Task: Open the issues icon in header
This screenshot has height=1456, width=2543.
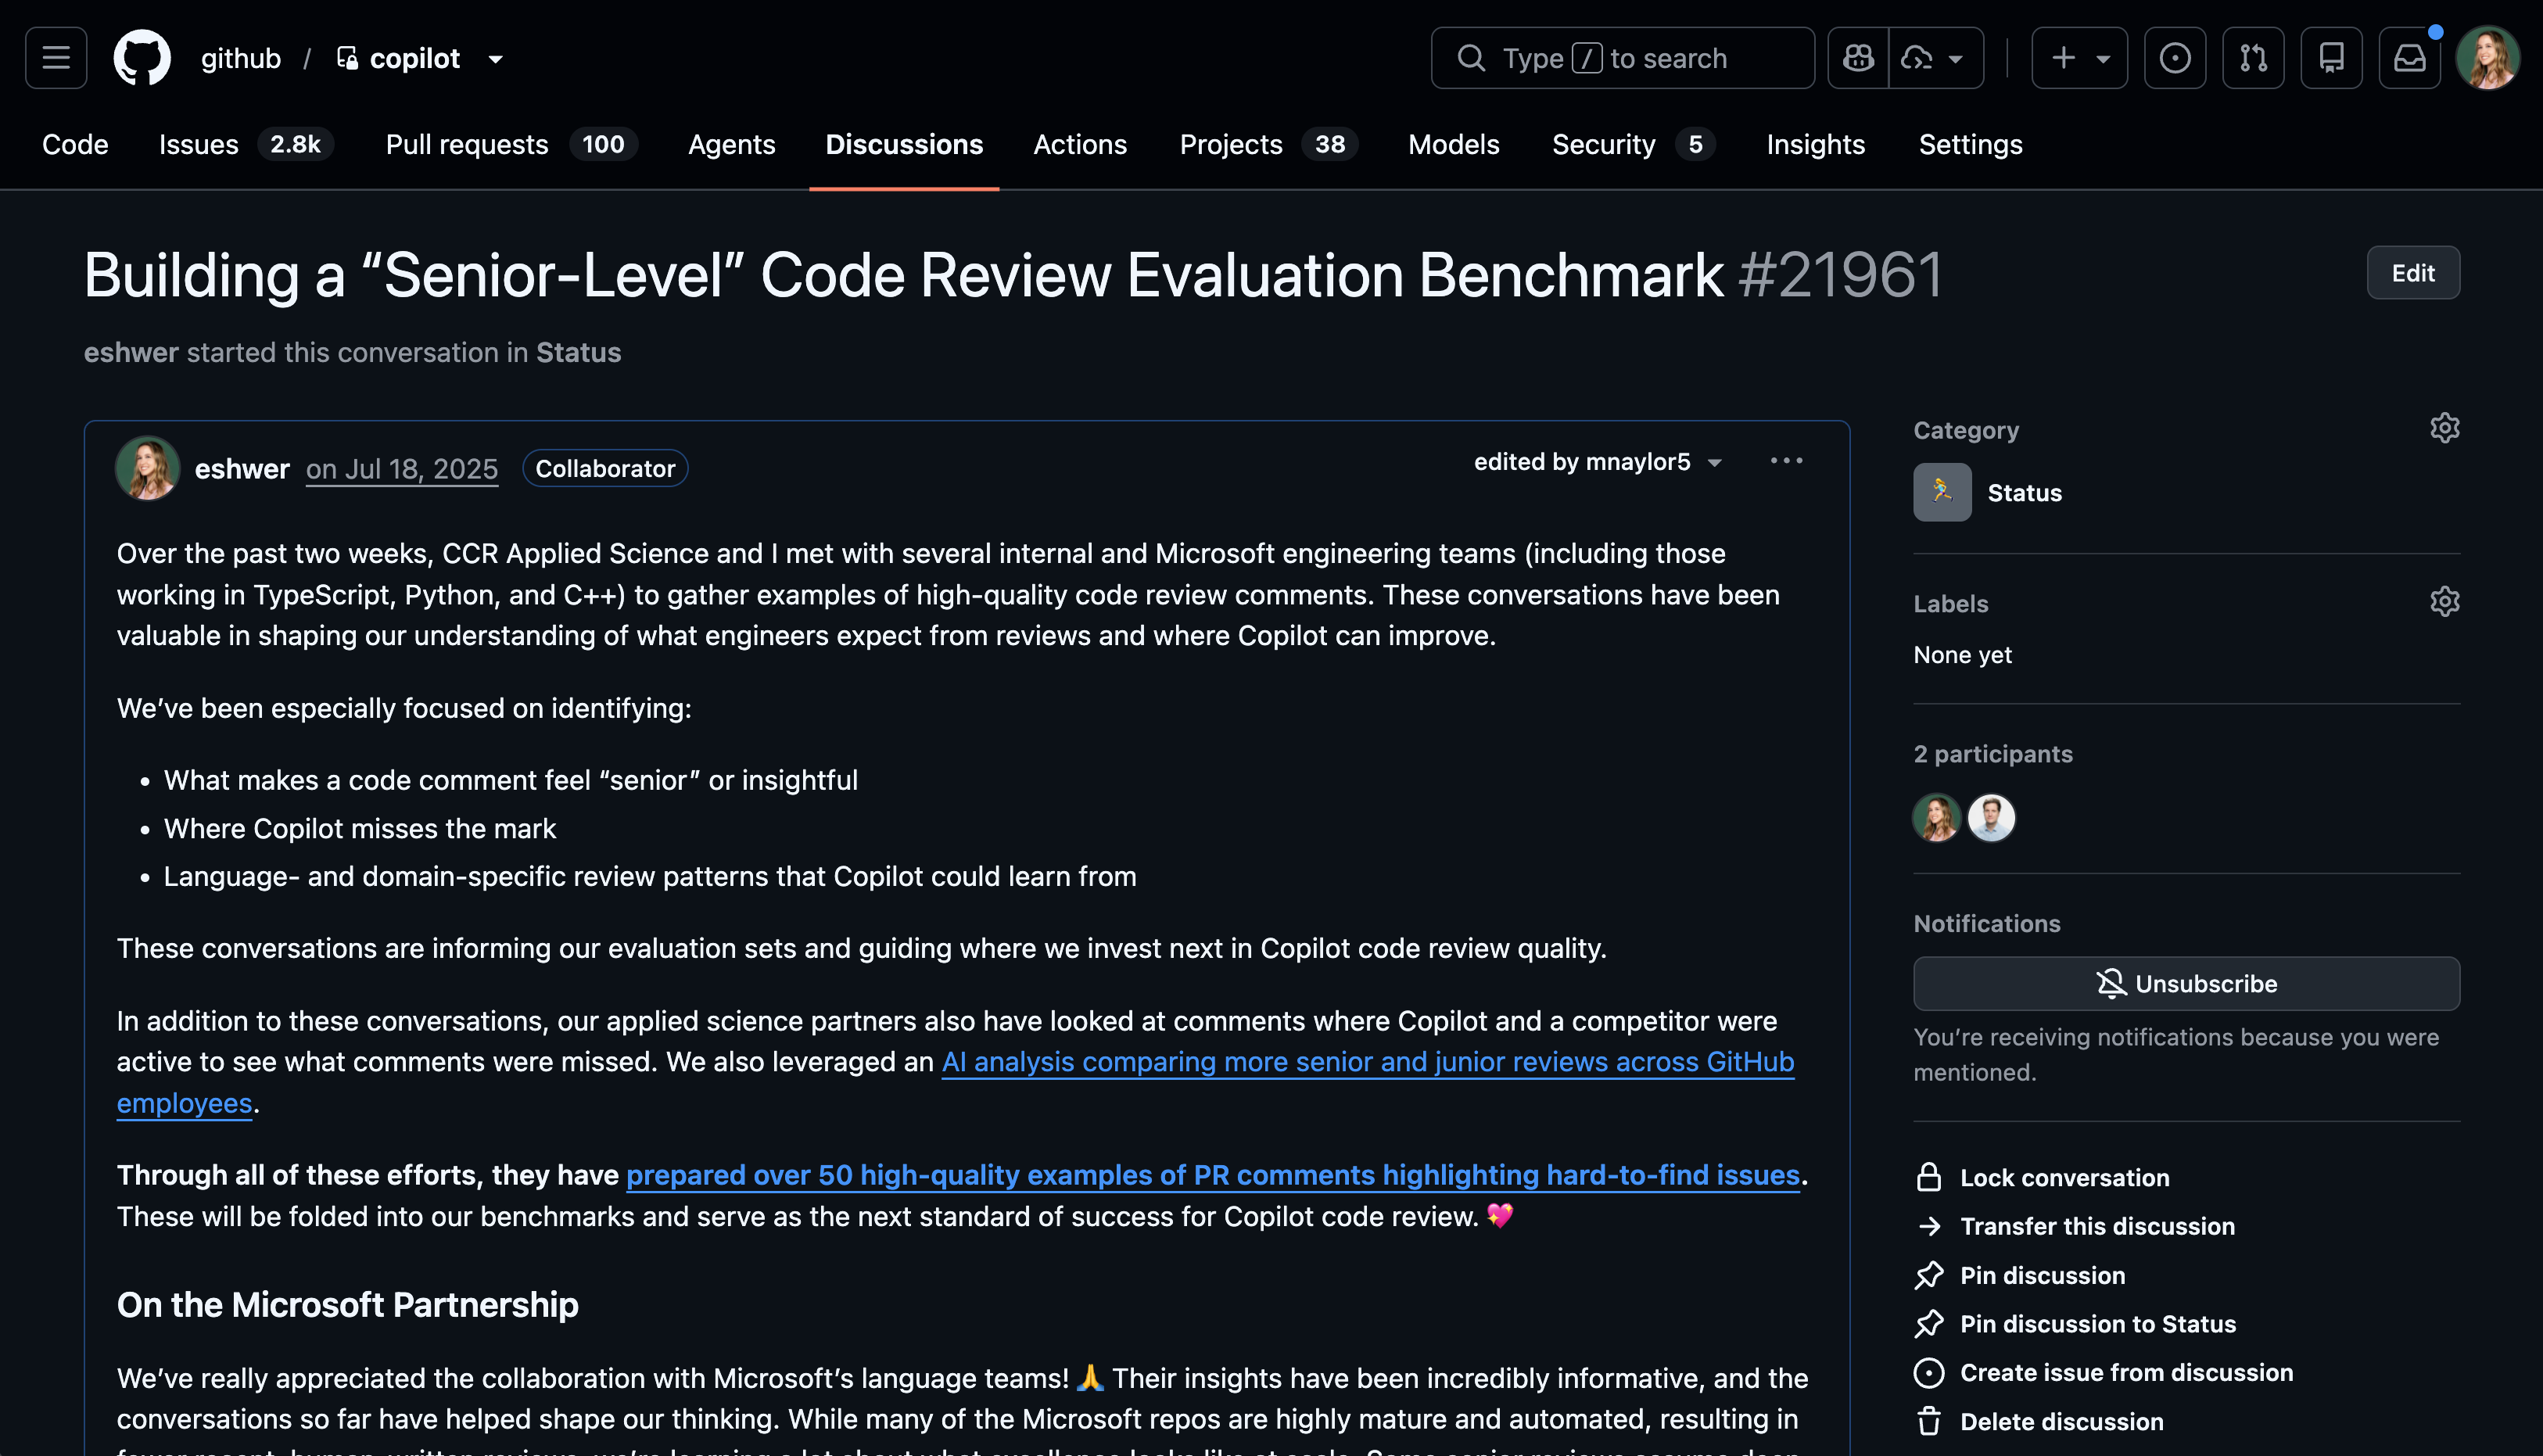Action: tap(2174, 58)
